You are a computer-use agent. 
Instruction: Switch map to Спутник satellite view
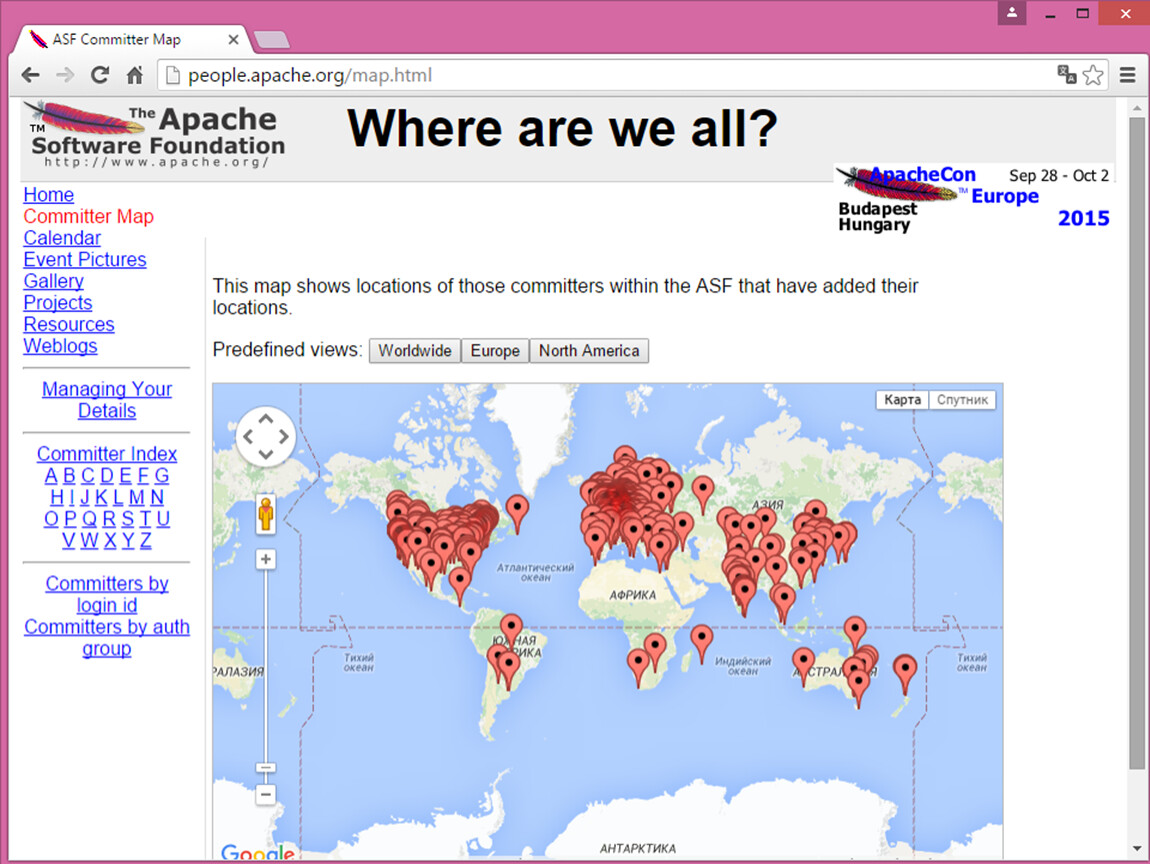pos(962,400)
